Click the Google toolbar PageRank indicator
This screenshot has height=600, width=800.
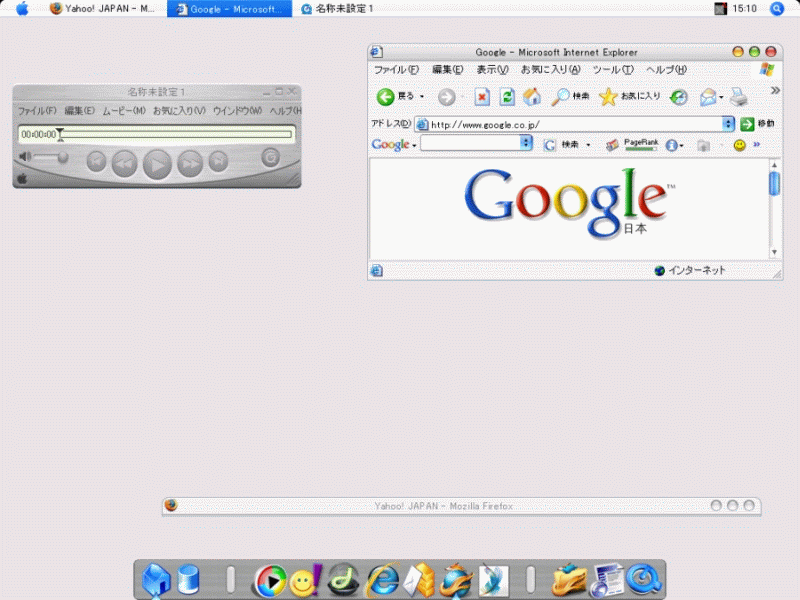click(x=641, y=145)
